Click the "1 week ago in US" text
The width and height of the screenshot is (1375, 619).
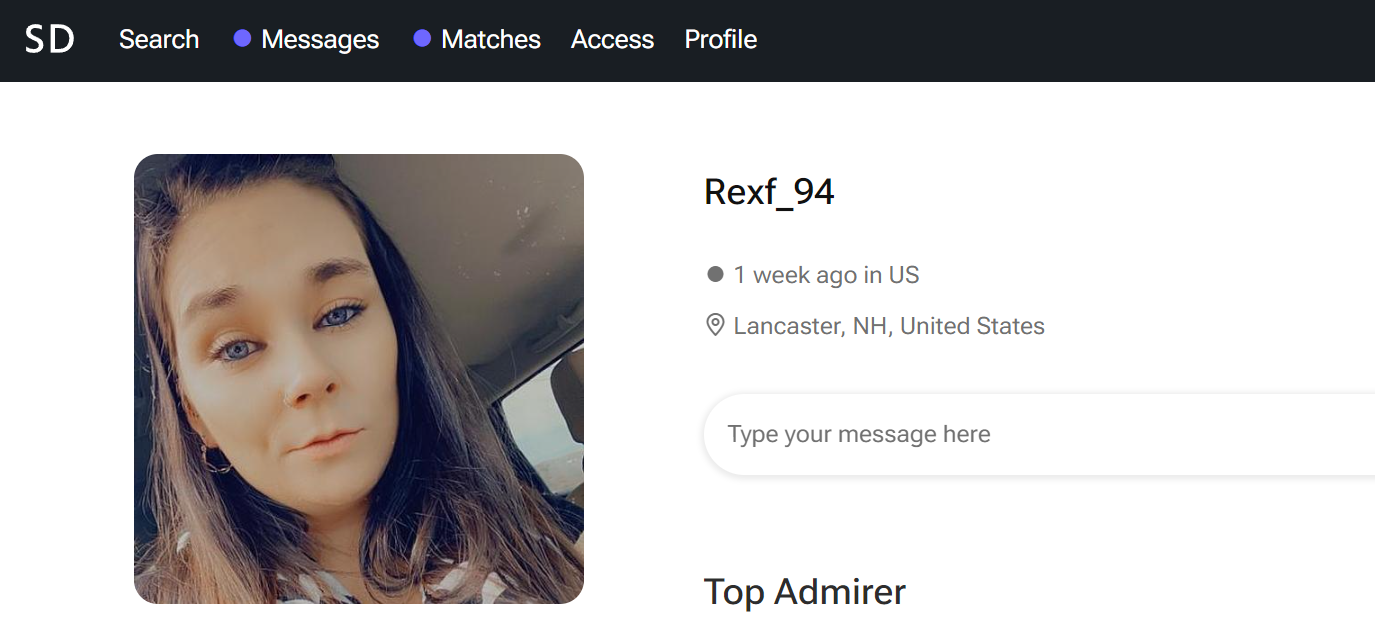point(826,275)
